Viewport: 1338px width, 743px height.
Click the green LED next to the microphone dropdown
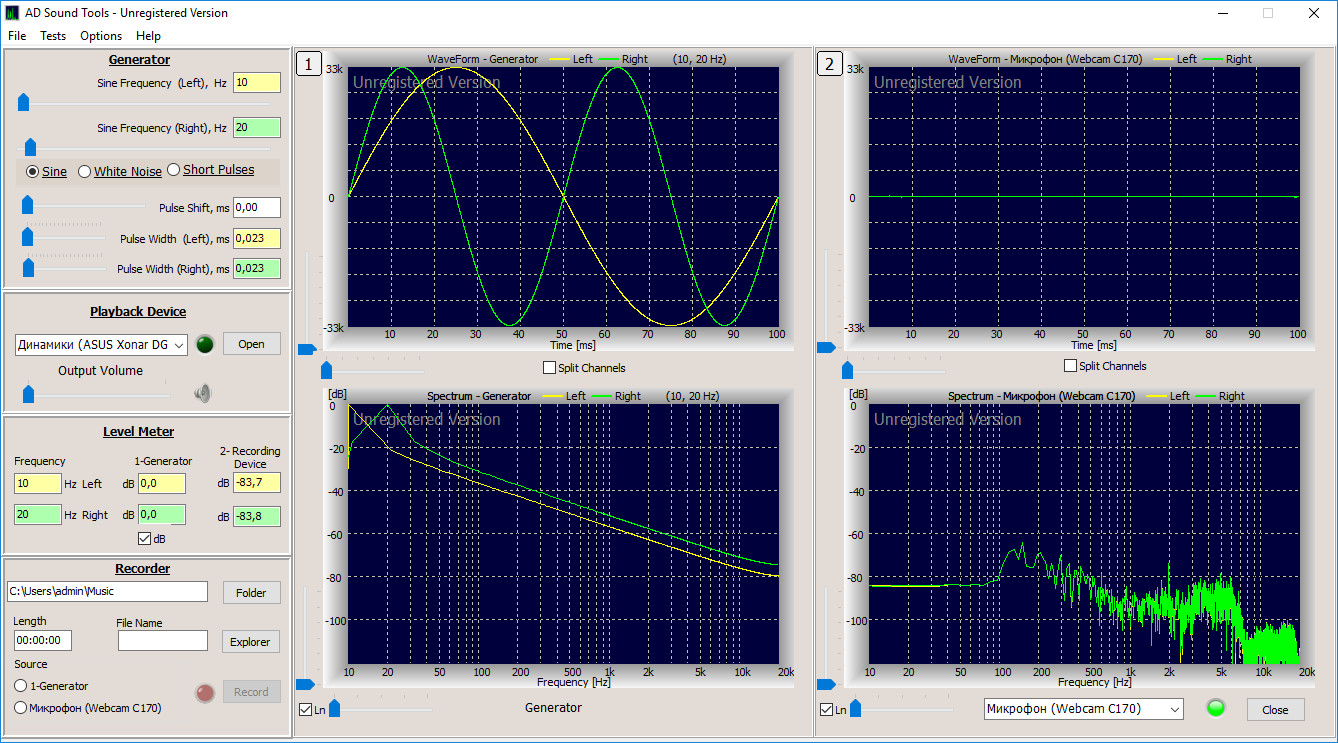click(1215, 707)
